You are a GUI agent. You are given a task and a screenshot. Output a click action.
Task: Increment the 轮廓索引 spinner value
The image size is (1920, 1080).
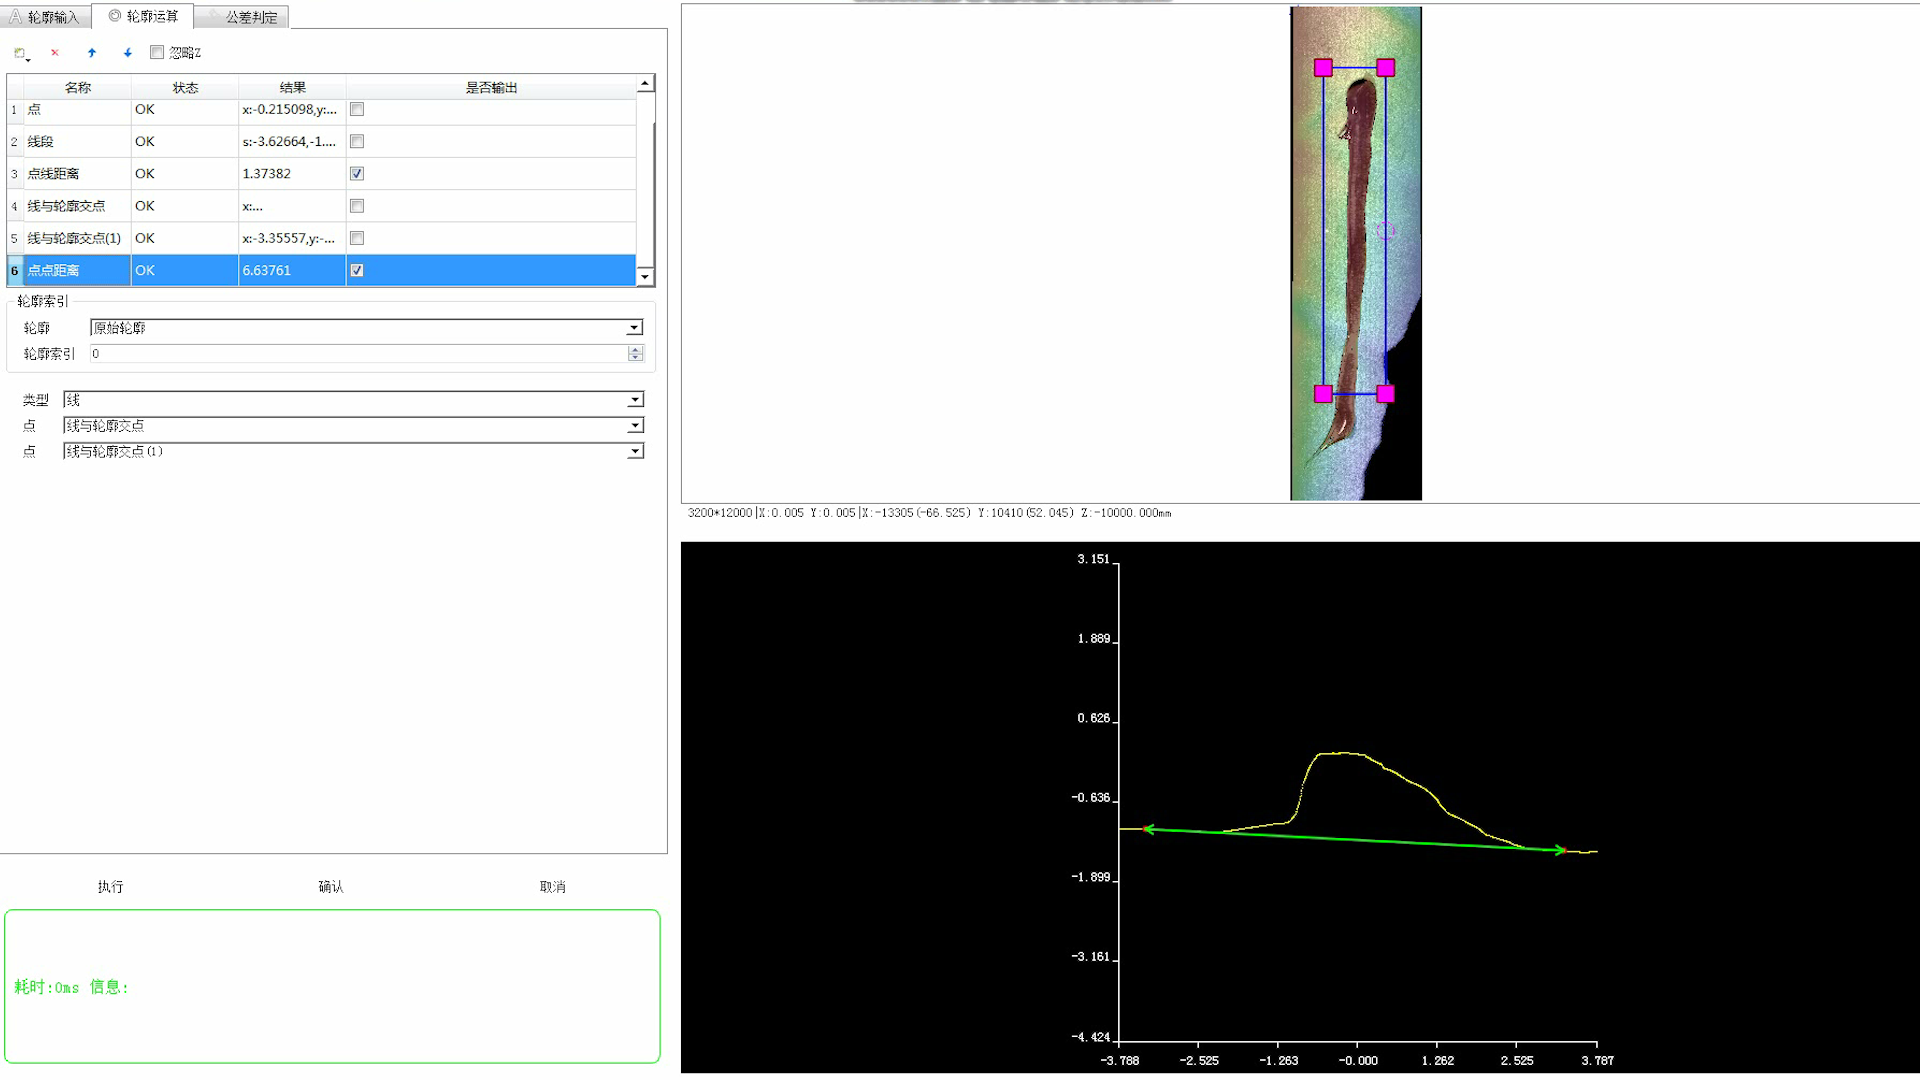(x=635, y=349)
